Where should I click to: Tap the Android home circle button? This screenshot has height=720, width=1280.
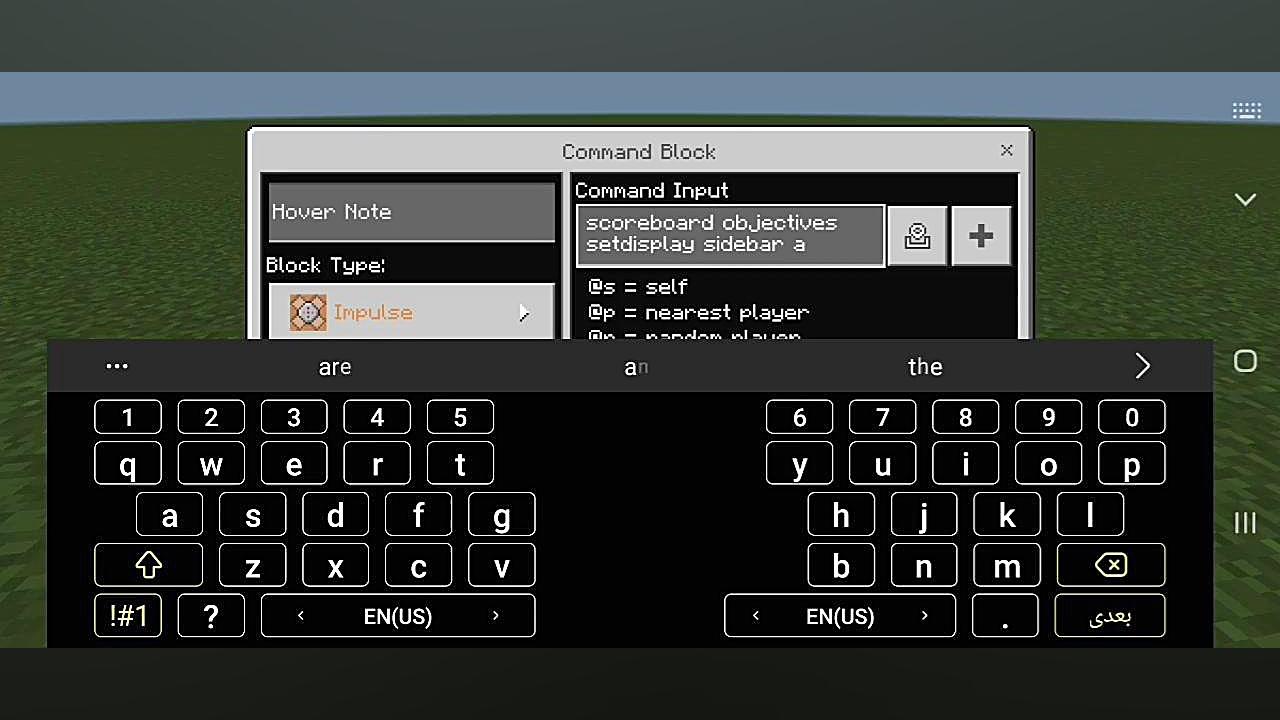[x=1245, y=361]
